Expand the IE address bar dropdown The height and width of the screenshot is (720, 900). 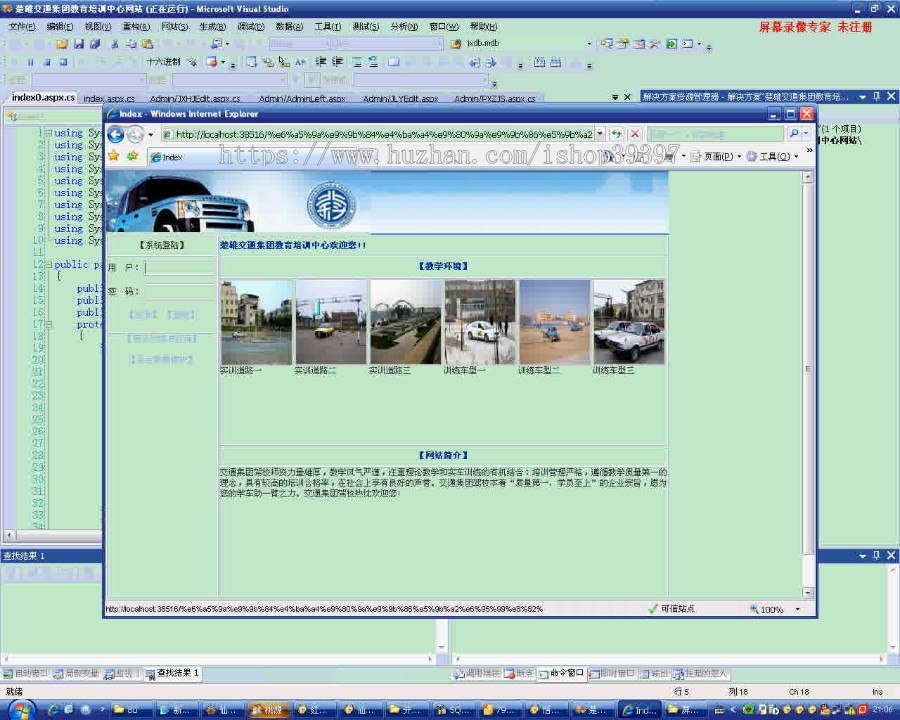click(x=600, y=134)
